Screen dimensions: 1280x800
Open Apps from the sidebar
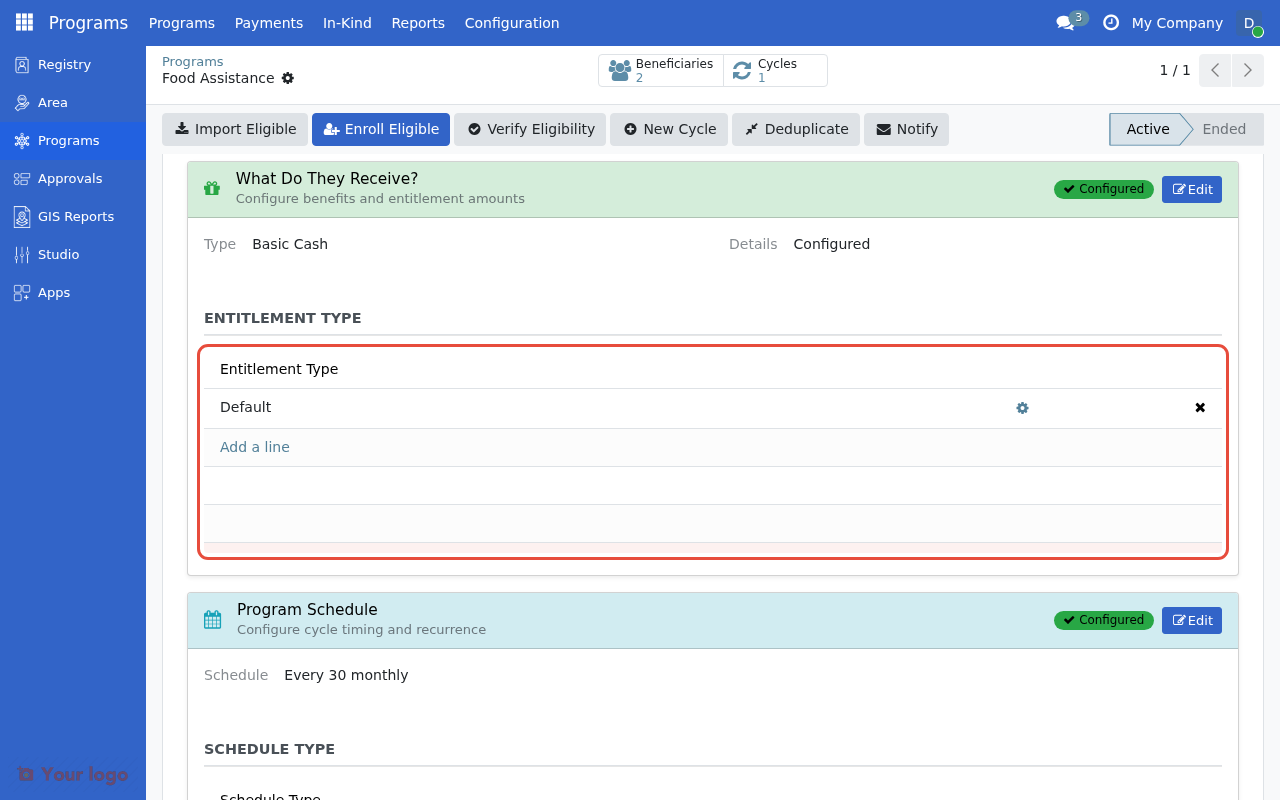point(52,292)
